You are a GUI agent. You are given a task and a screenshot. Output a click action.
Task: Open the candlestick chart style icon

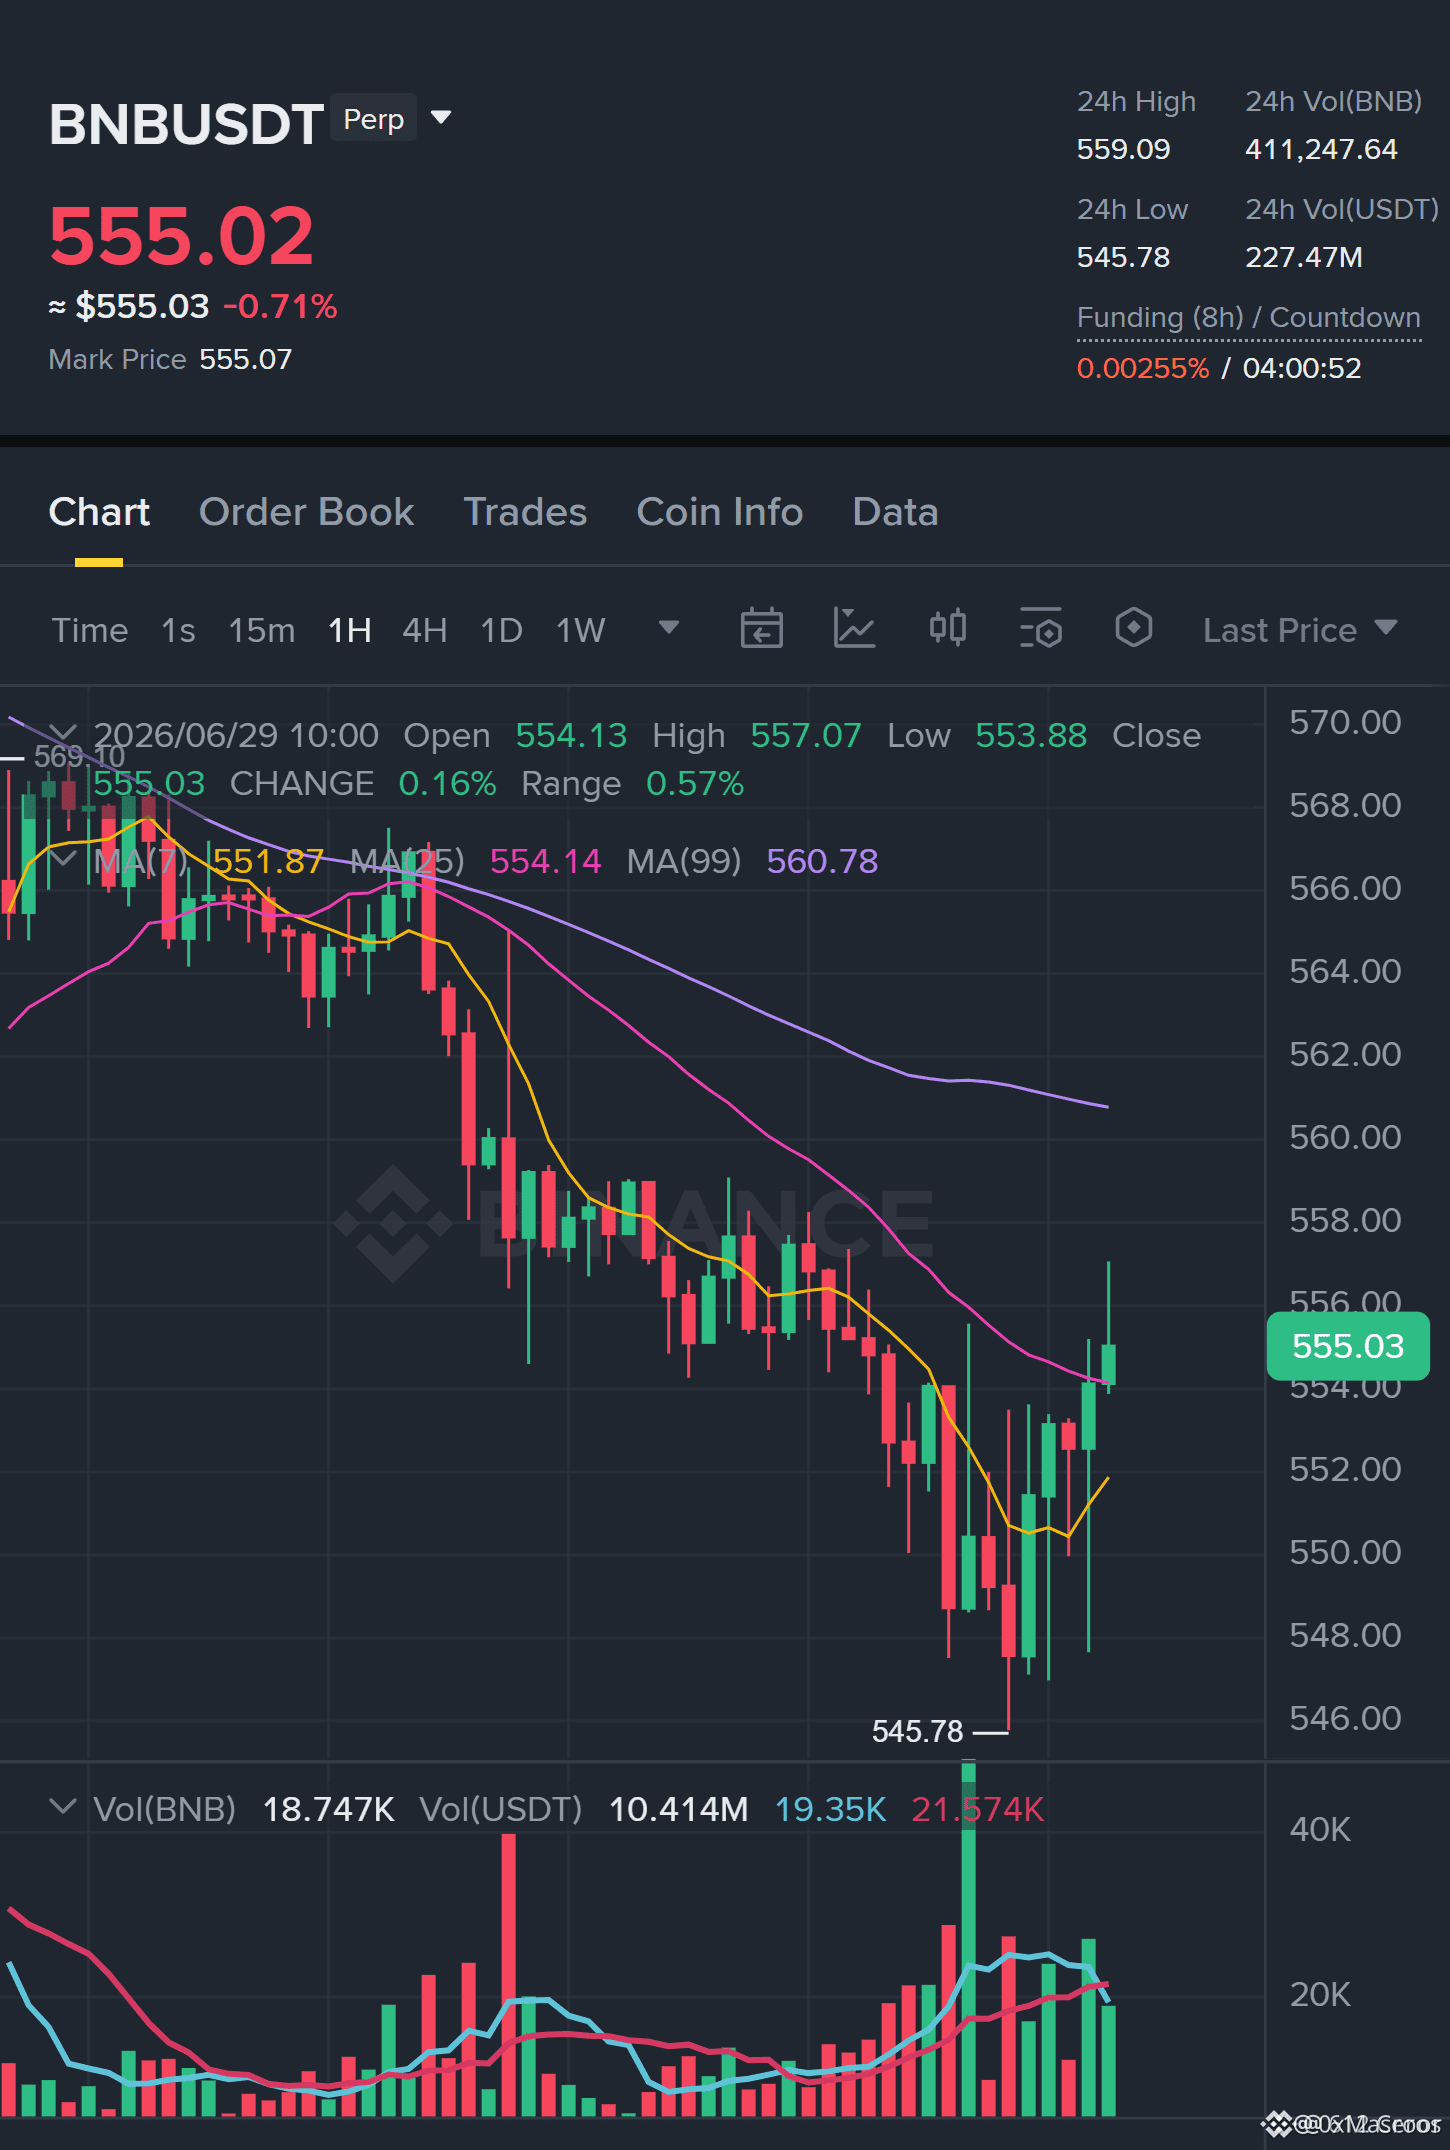coord(947,628)
